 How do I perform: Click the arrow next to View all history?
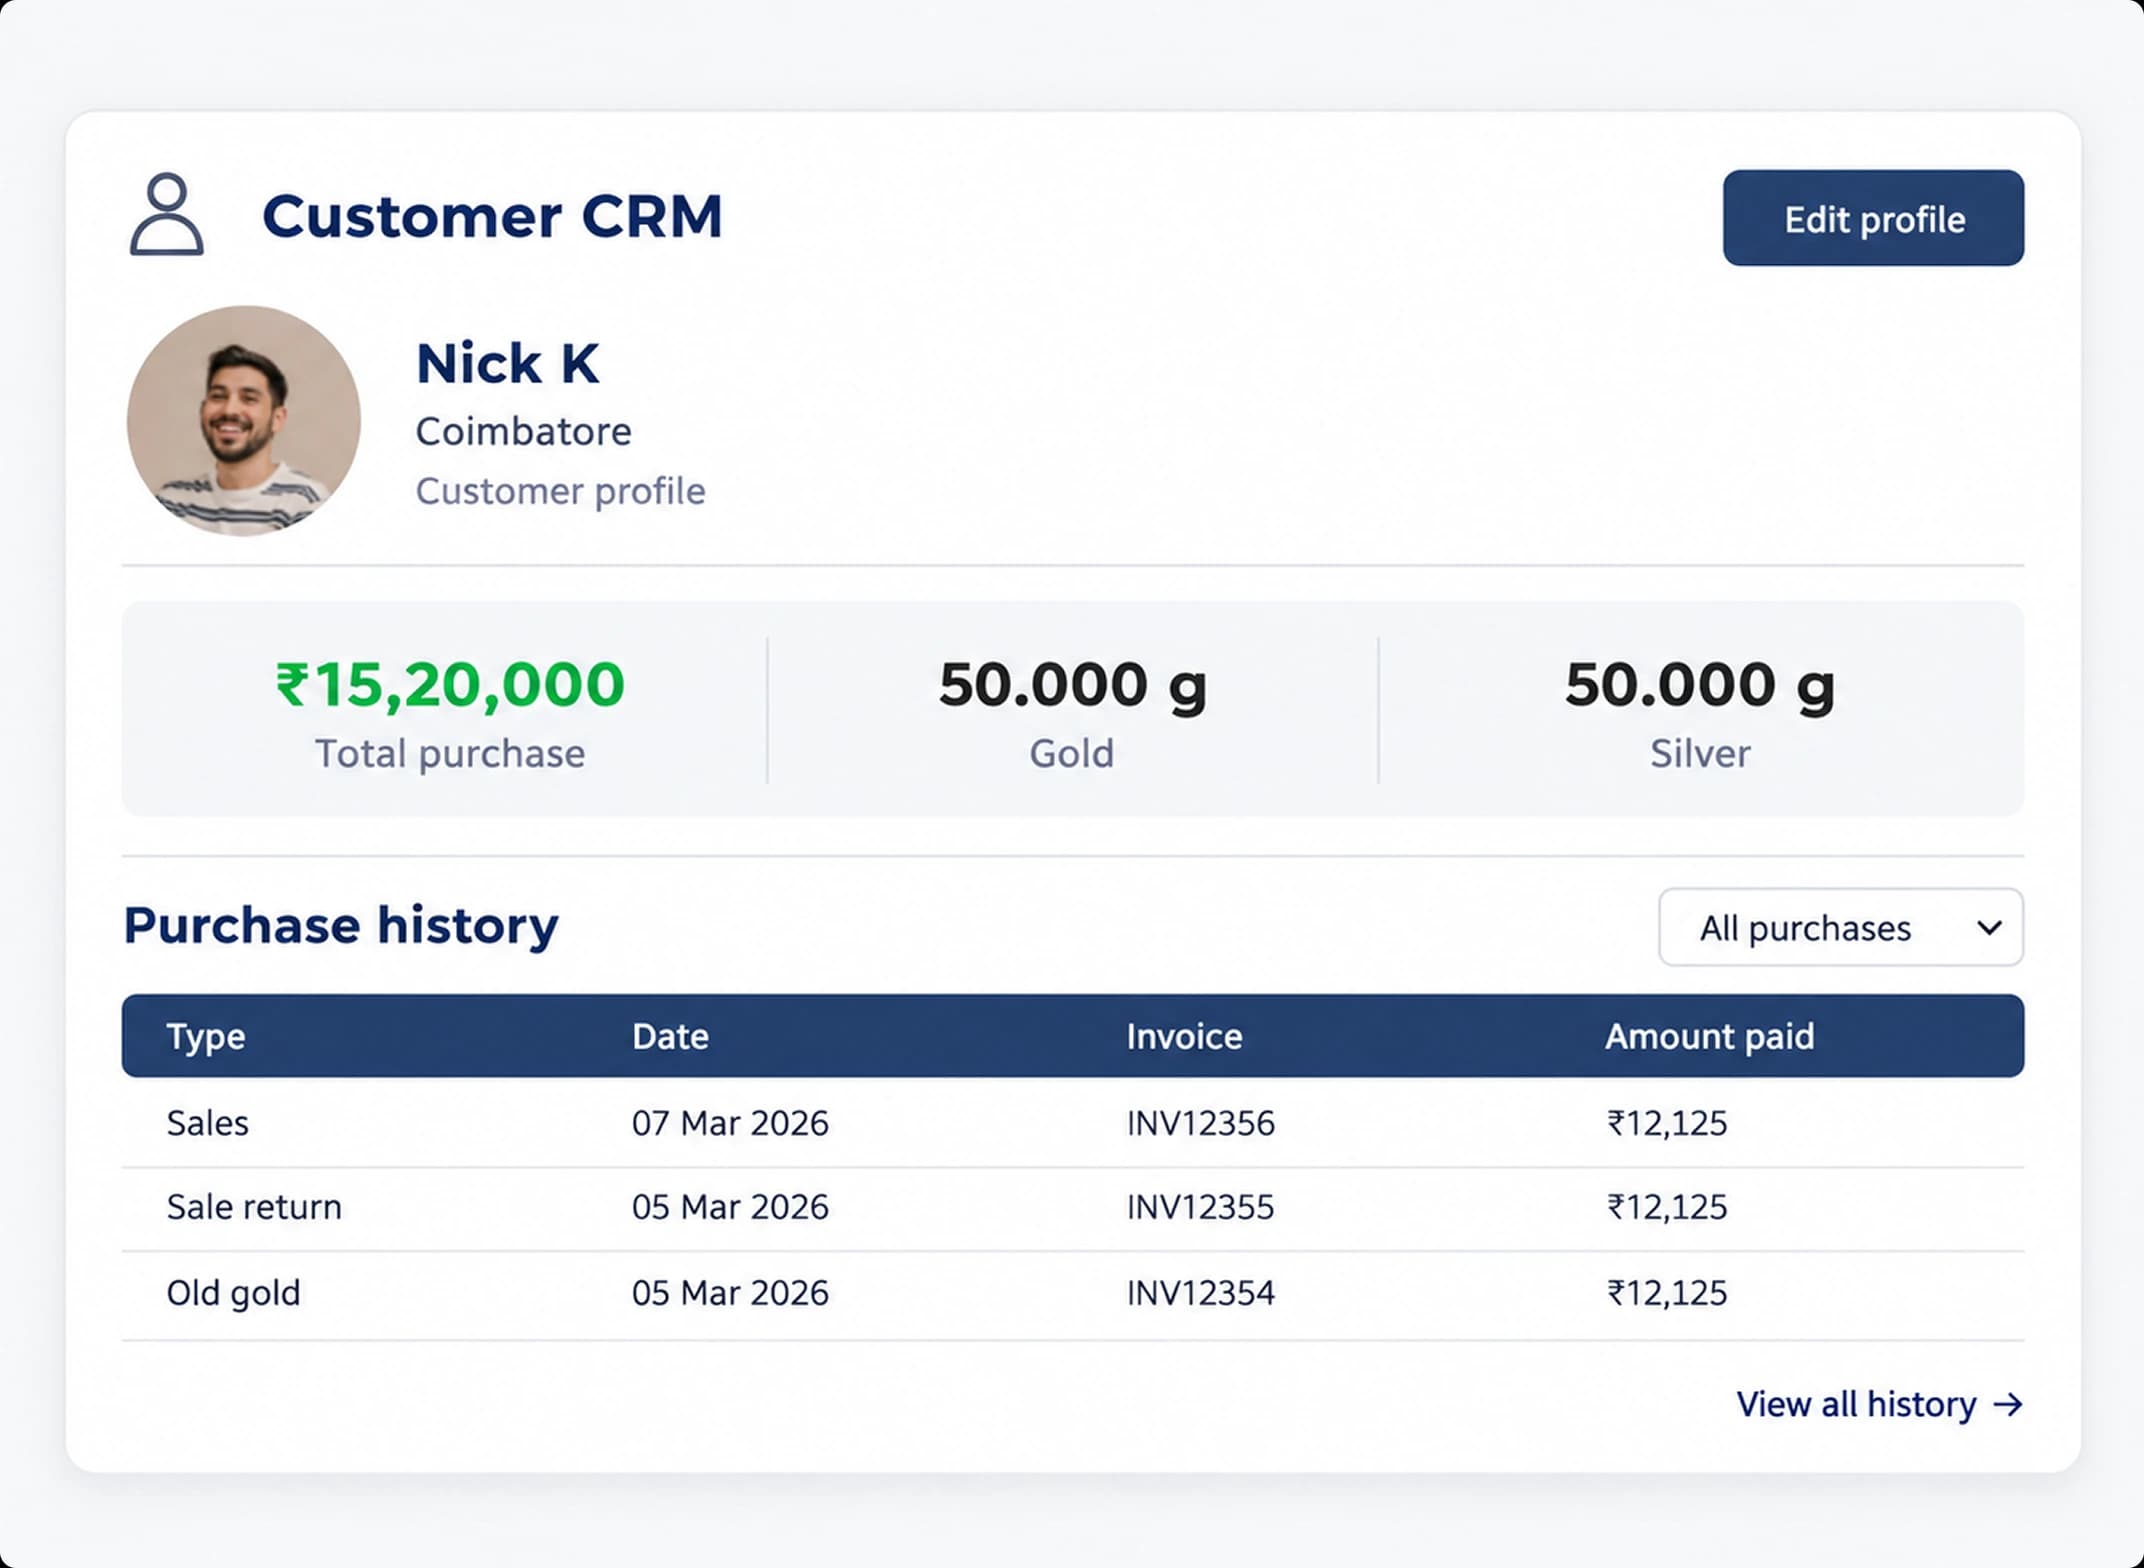[x=2008, y=1404]
